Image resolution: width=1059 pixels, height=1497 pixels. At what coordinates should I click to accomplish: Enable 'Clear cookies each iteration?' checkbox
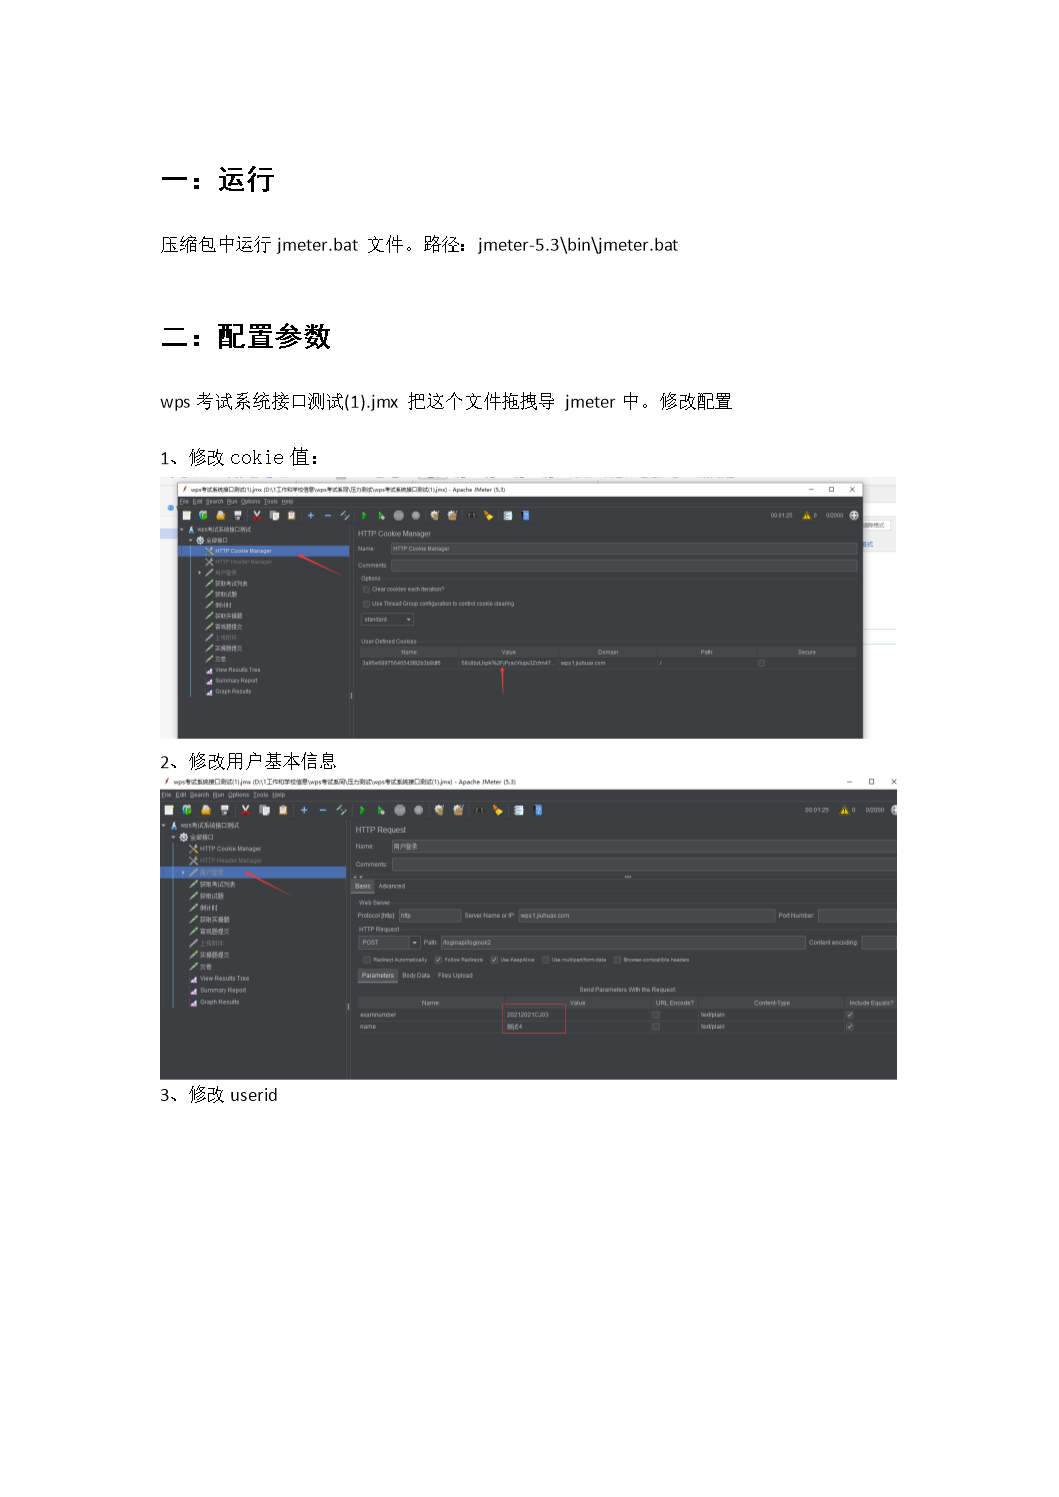tap(366, 589)
